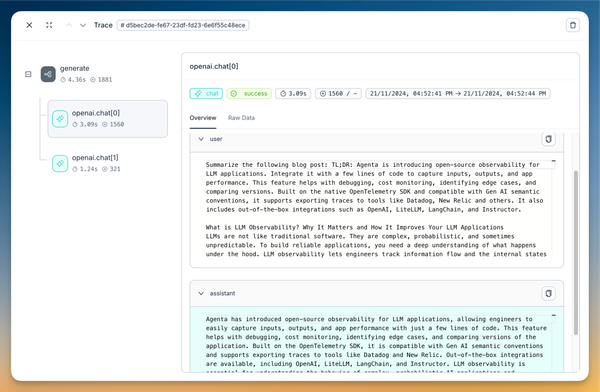600x392 pixels.
Task: Click the openai.chat[1] sparkle icon
Action: pyautogui.click(x=60, y=163)
